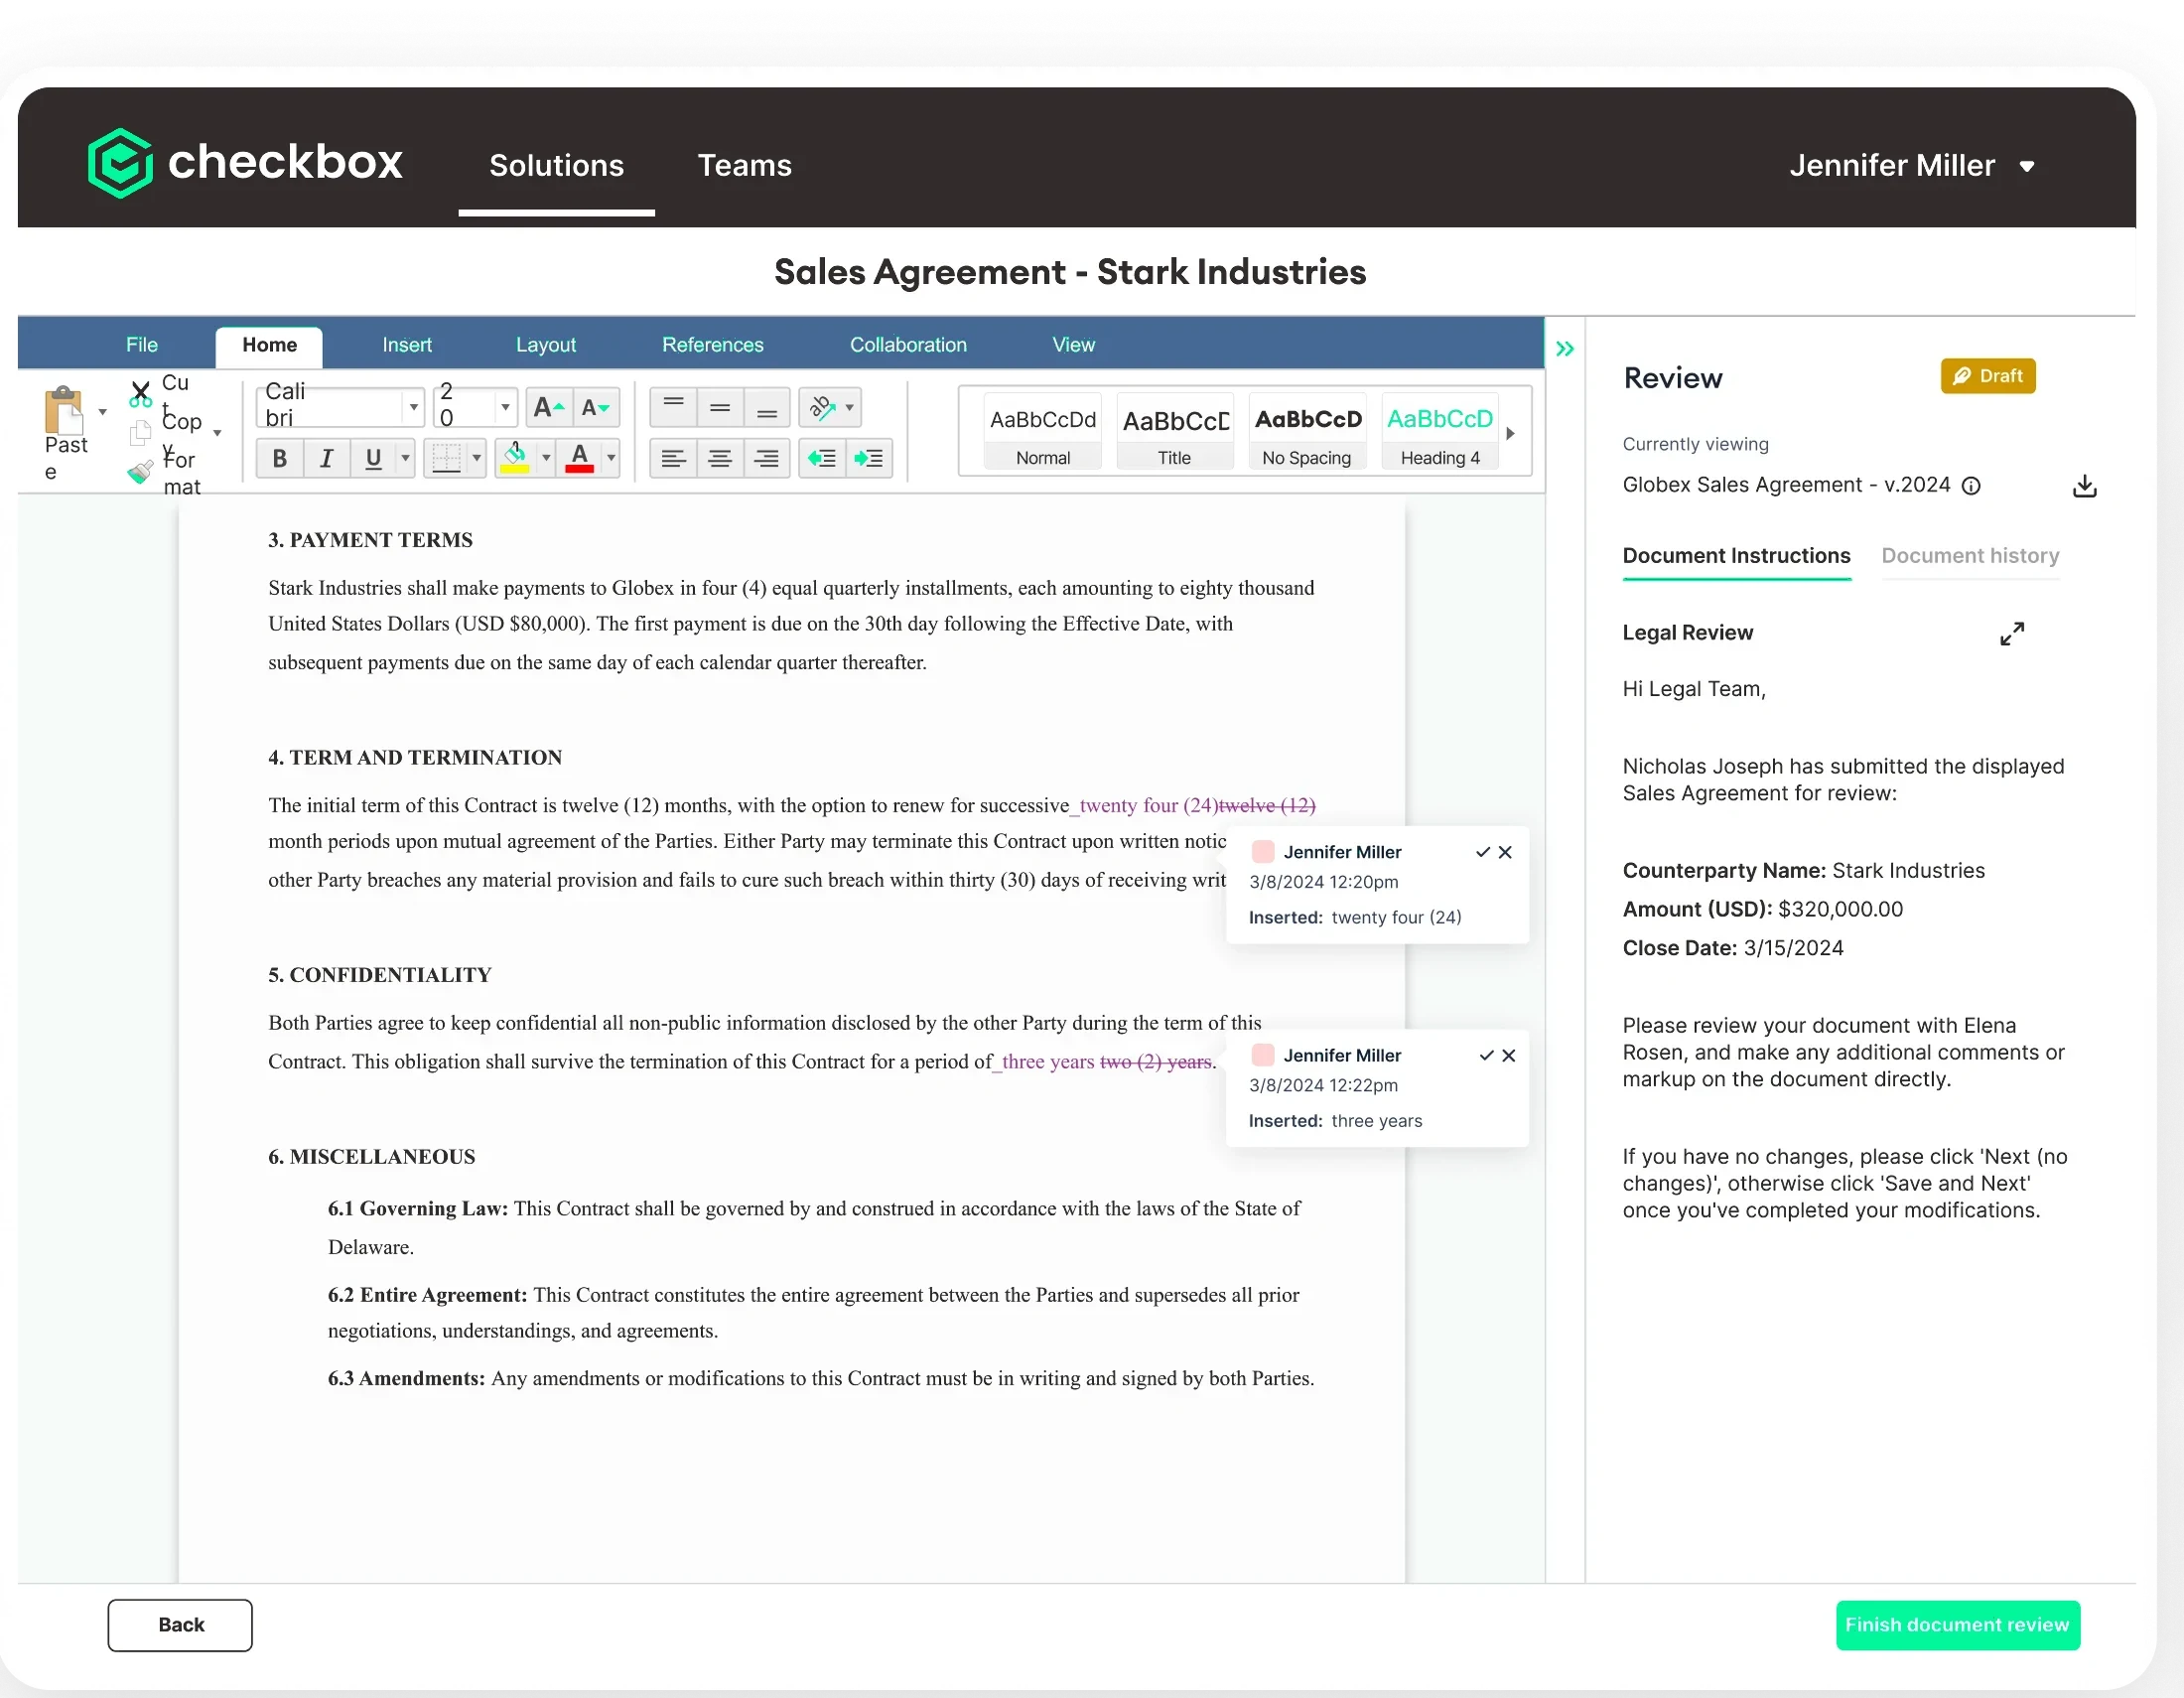Reject the 'twenty four (24)' insertion
This screenshot has height=1698, width=2184.
coord(1505,853)
